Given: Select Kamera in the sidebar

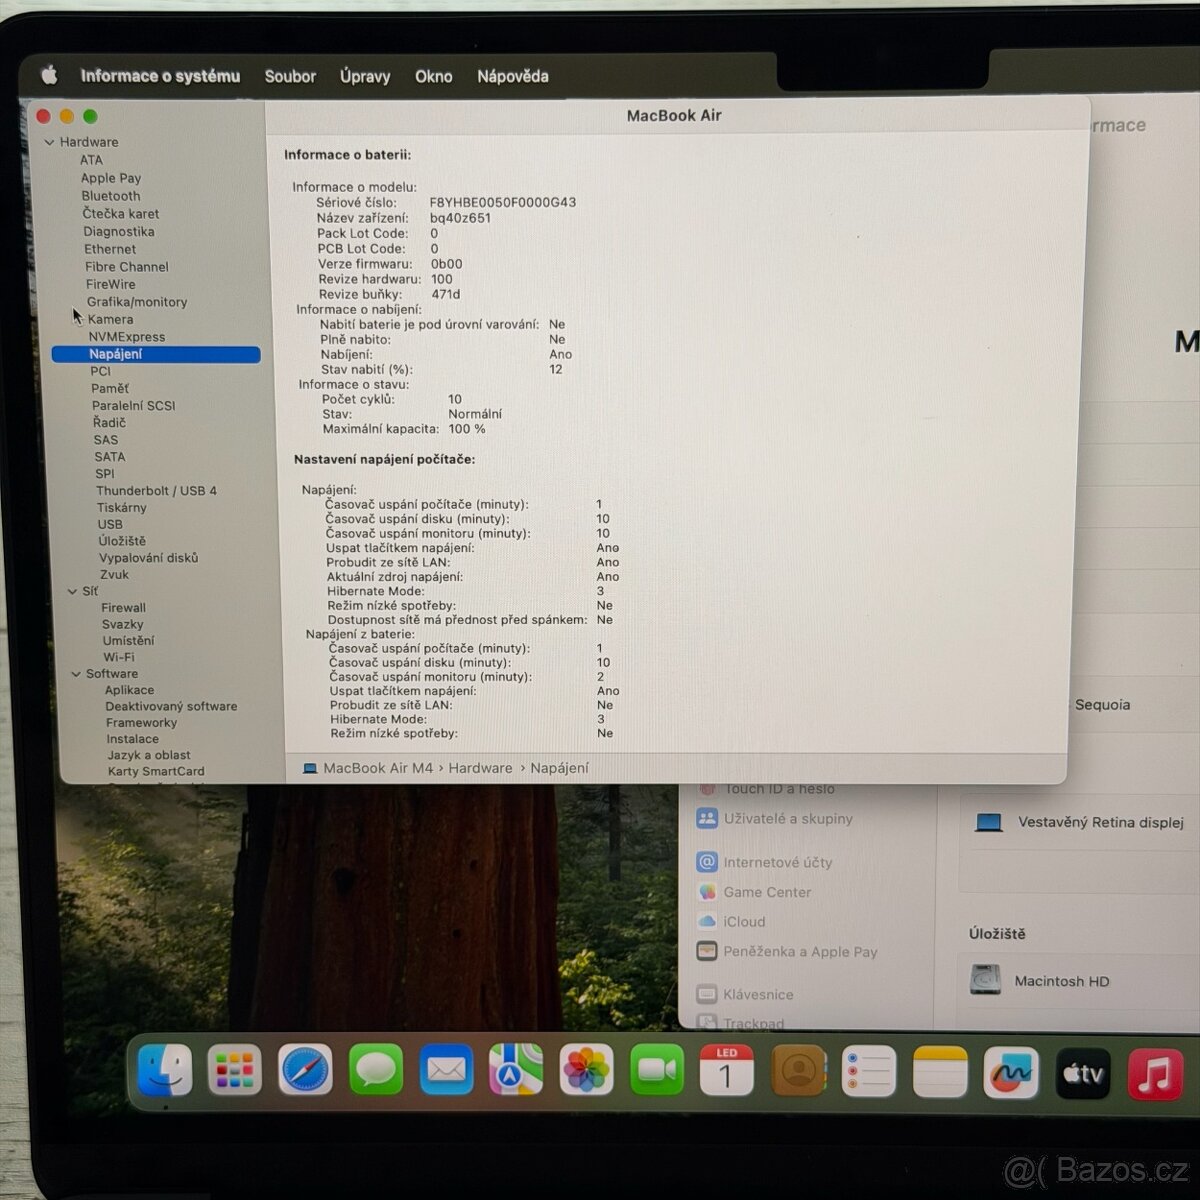Looking at the screenshot, I should tap(110, 319).
